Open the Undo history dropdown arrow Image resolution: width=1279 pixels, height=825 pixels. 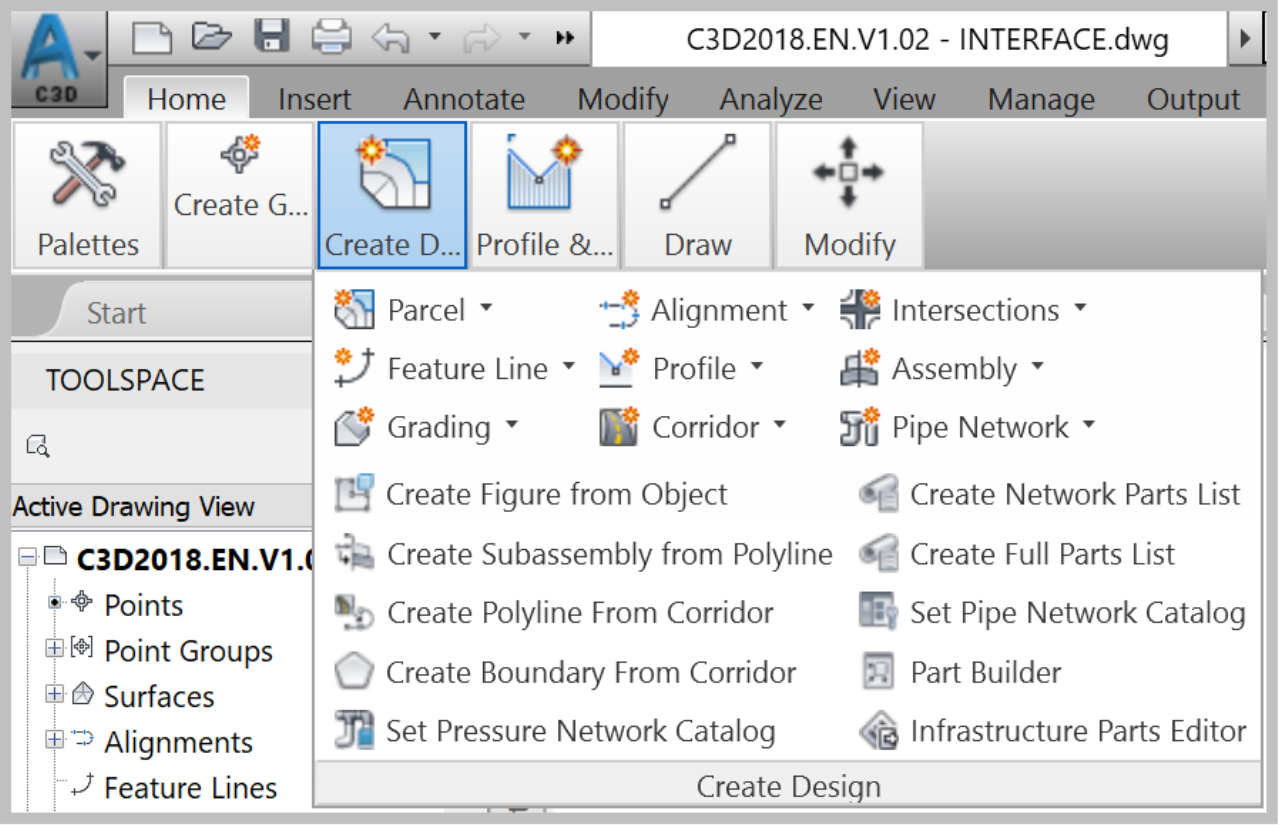(x=434, y=37)
